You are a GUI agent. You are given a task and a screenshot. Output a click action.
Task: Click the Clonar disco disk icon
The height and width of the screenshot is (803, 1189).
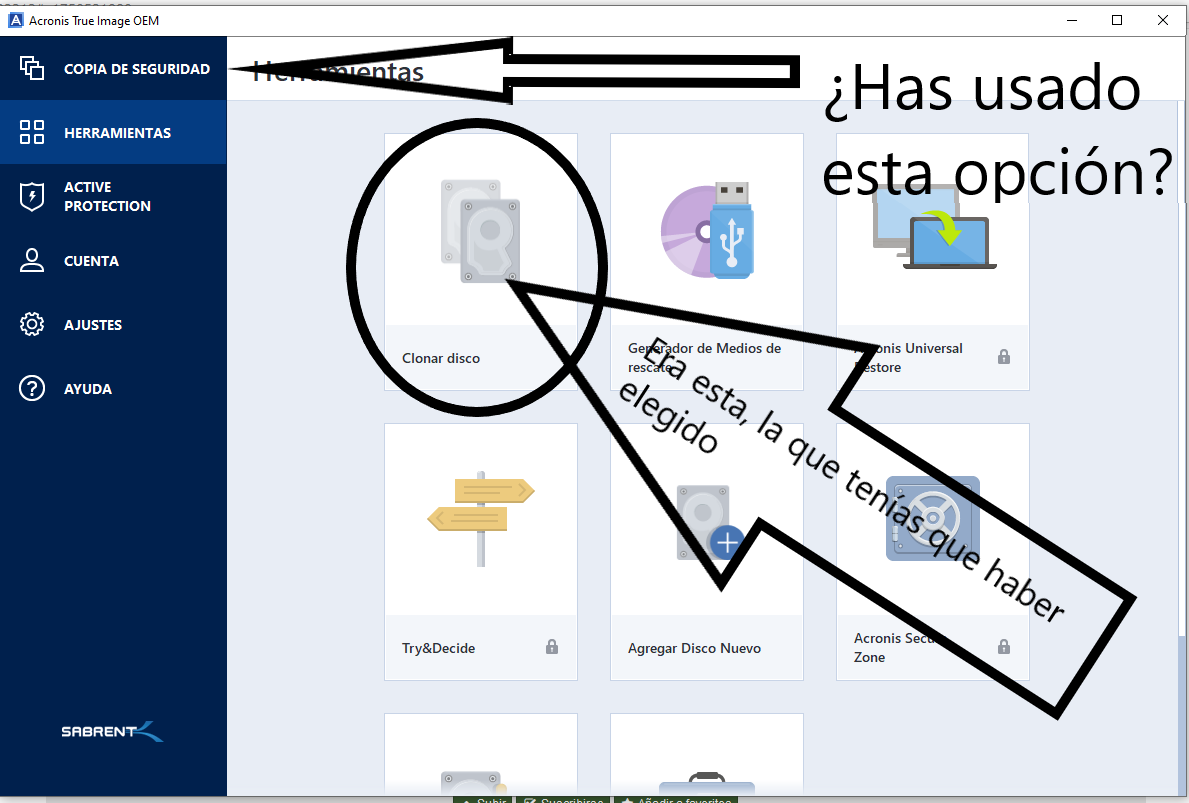(x=481, y=231)
